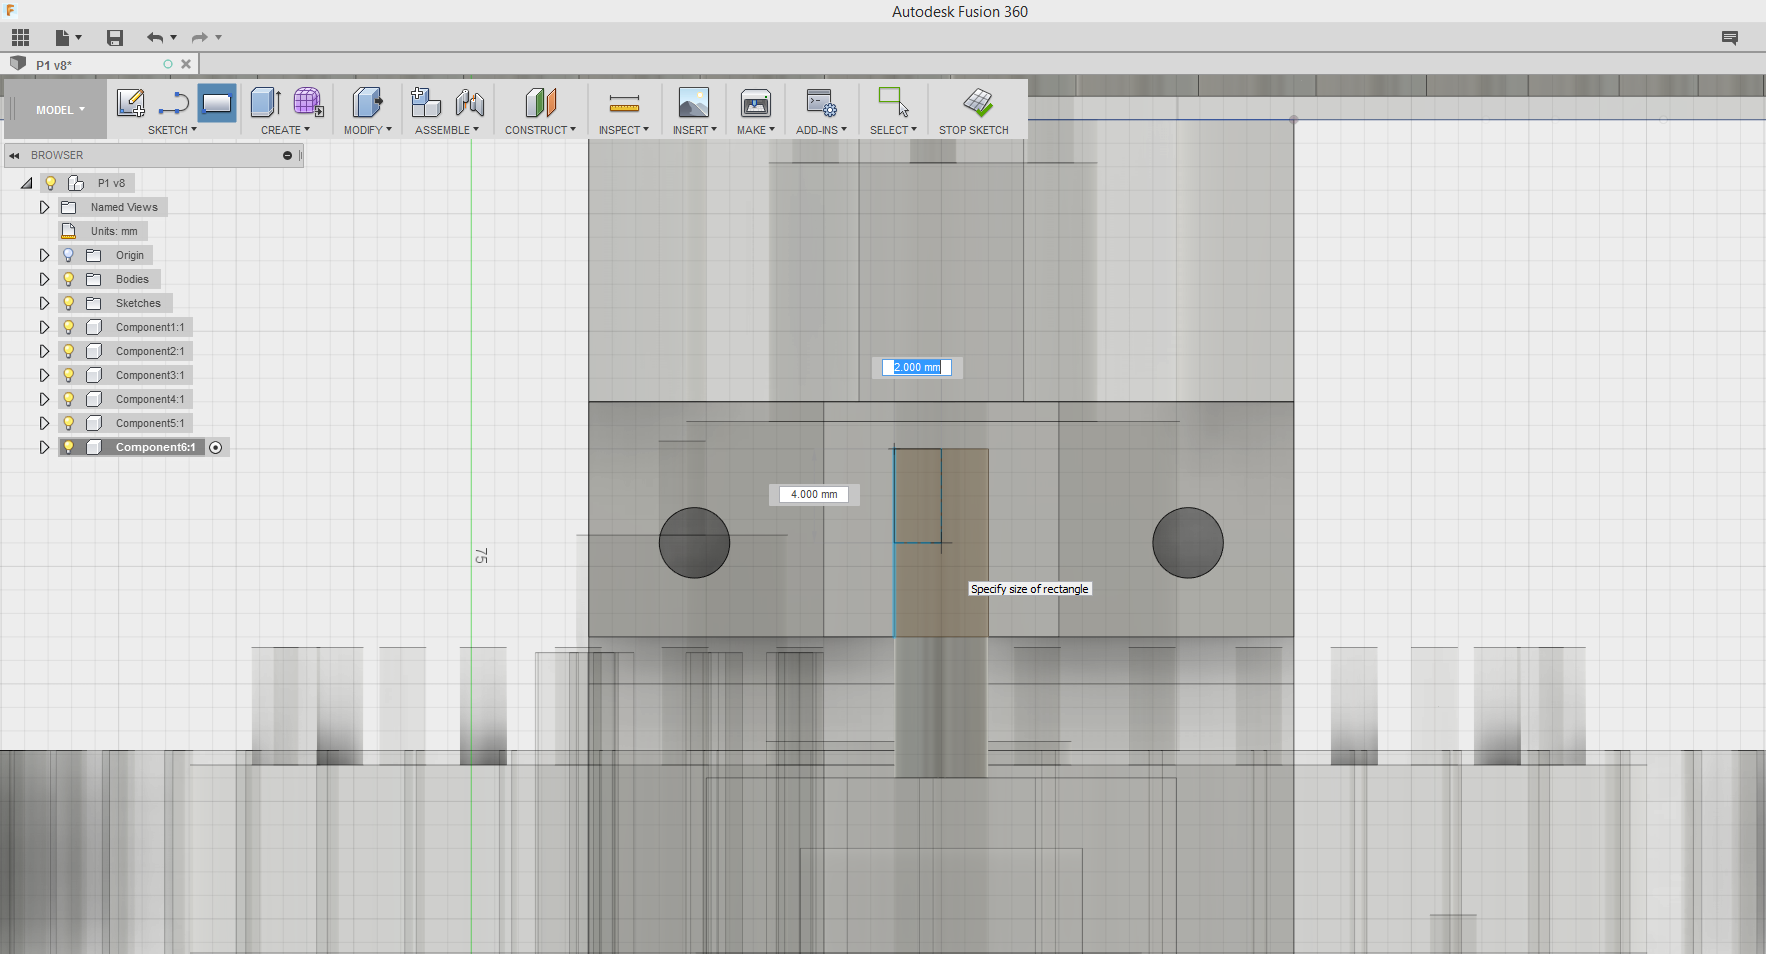
Task: Click the Save icon
Action: (115, 38)
